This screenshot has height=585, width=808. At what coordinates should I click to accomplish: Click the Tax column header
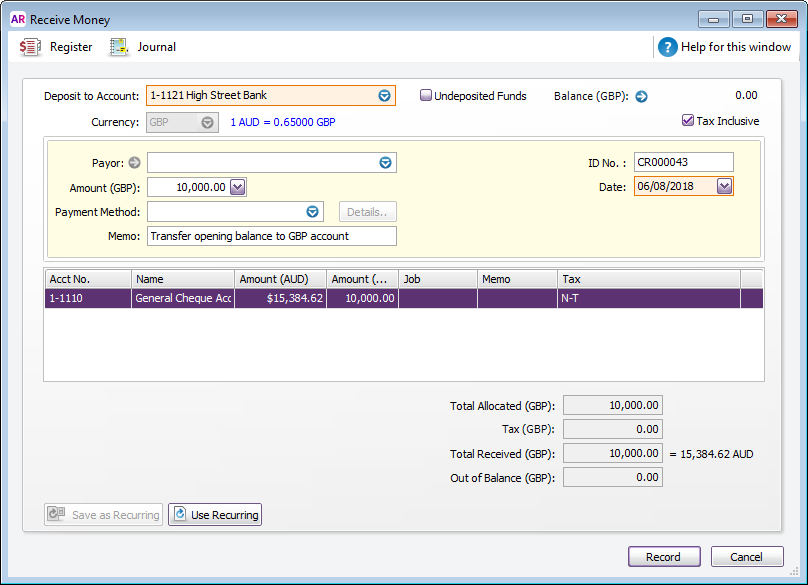pos(648,279)
